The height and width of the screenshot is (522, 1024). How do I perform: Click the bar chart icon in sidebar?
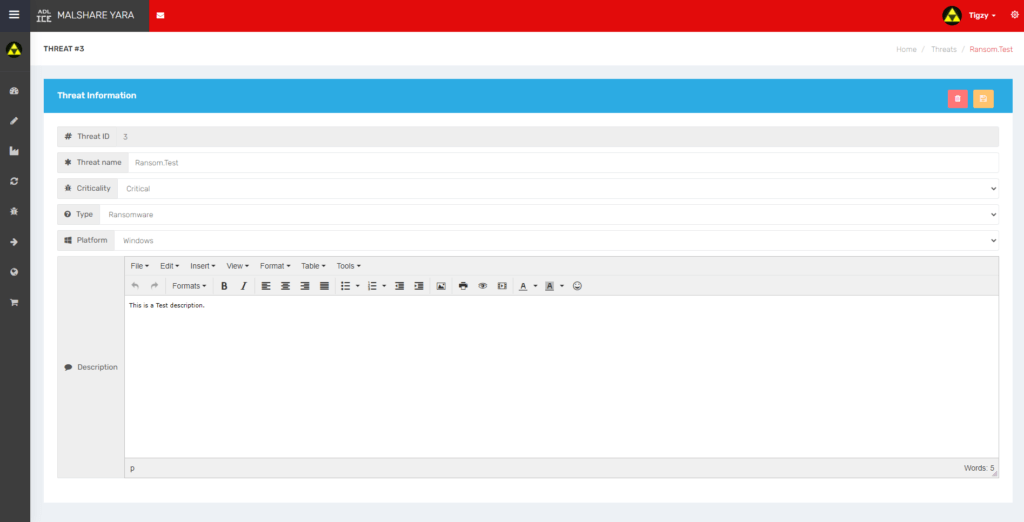tap(14, 151)
